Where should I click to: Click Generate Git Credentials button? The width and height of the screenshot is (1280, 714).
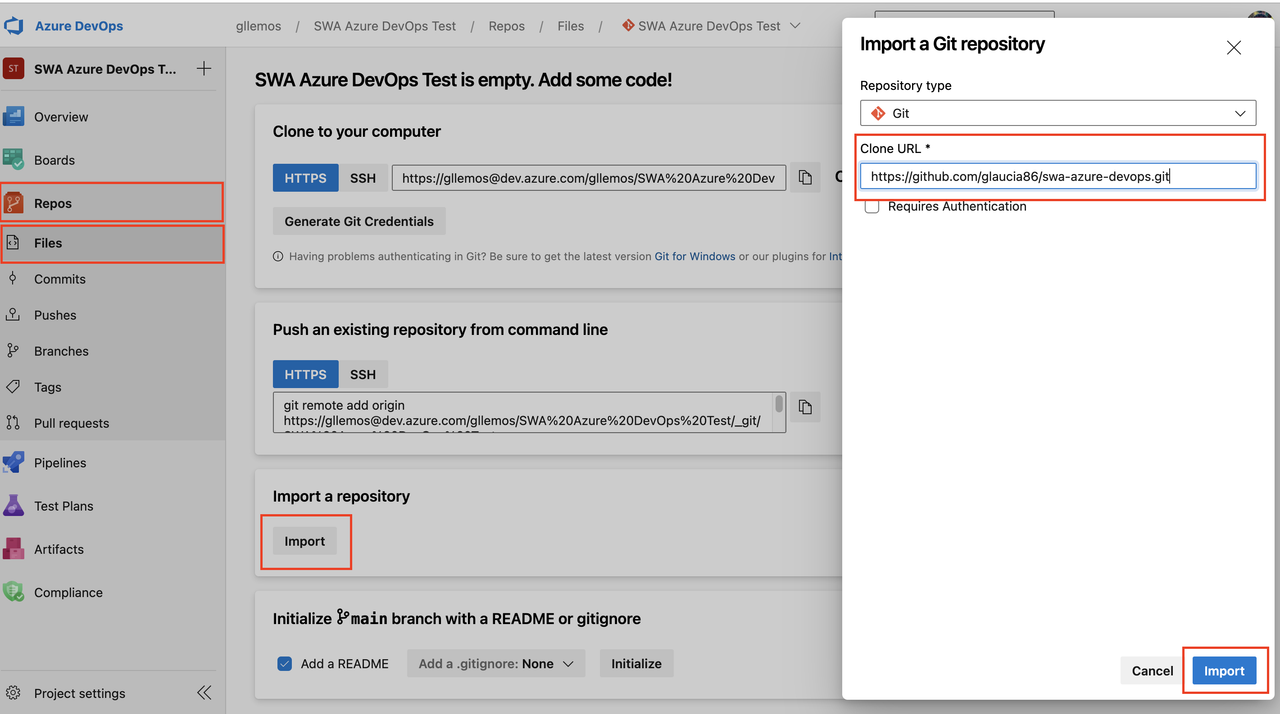click(x=359, y=221)
